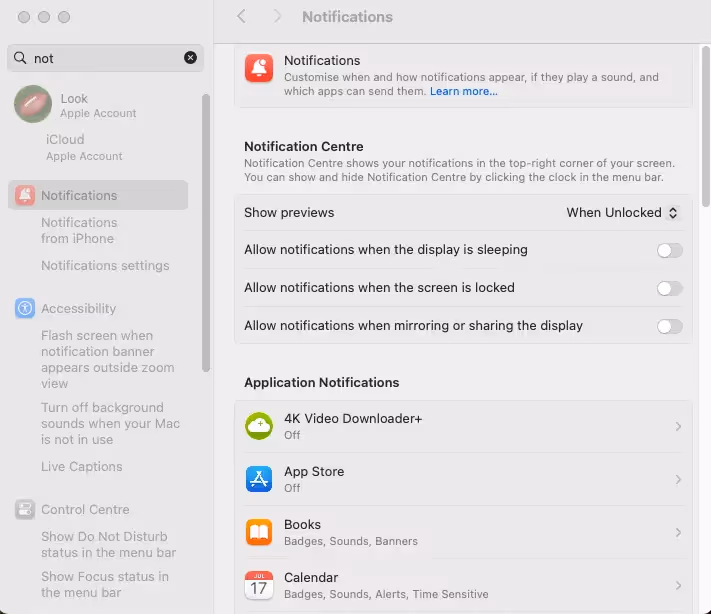The image size is (711, 614).
Task: Select Notifications settings search result
Action: 105,265
